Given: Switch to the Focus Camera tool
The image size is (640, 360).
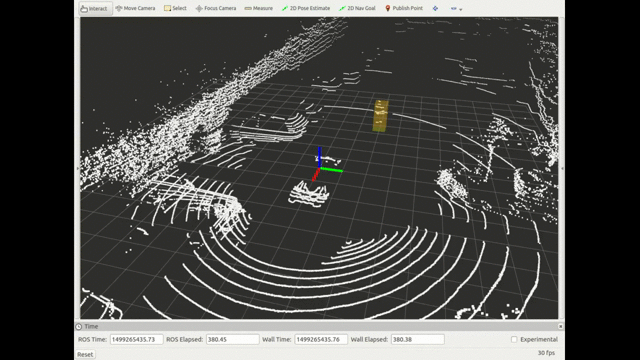Looking at the screenshot, I should pyautogui.click(x=216, y=8).
